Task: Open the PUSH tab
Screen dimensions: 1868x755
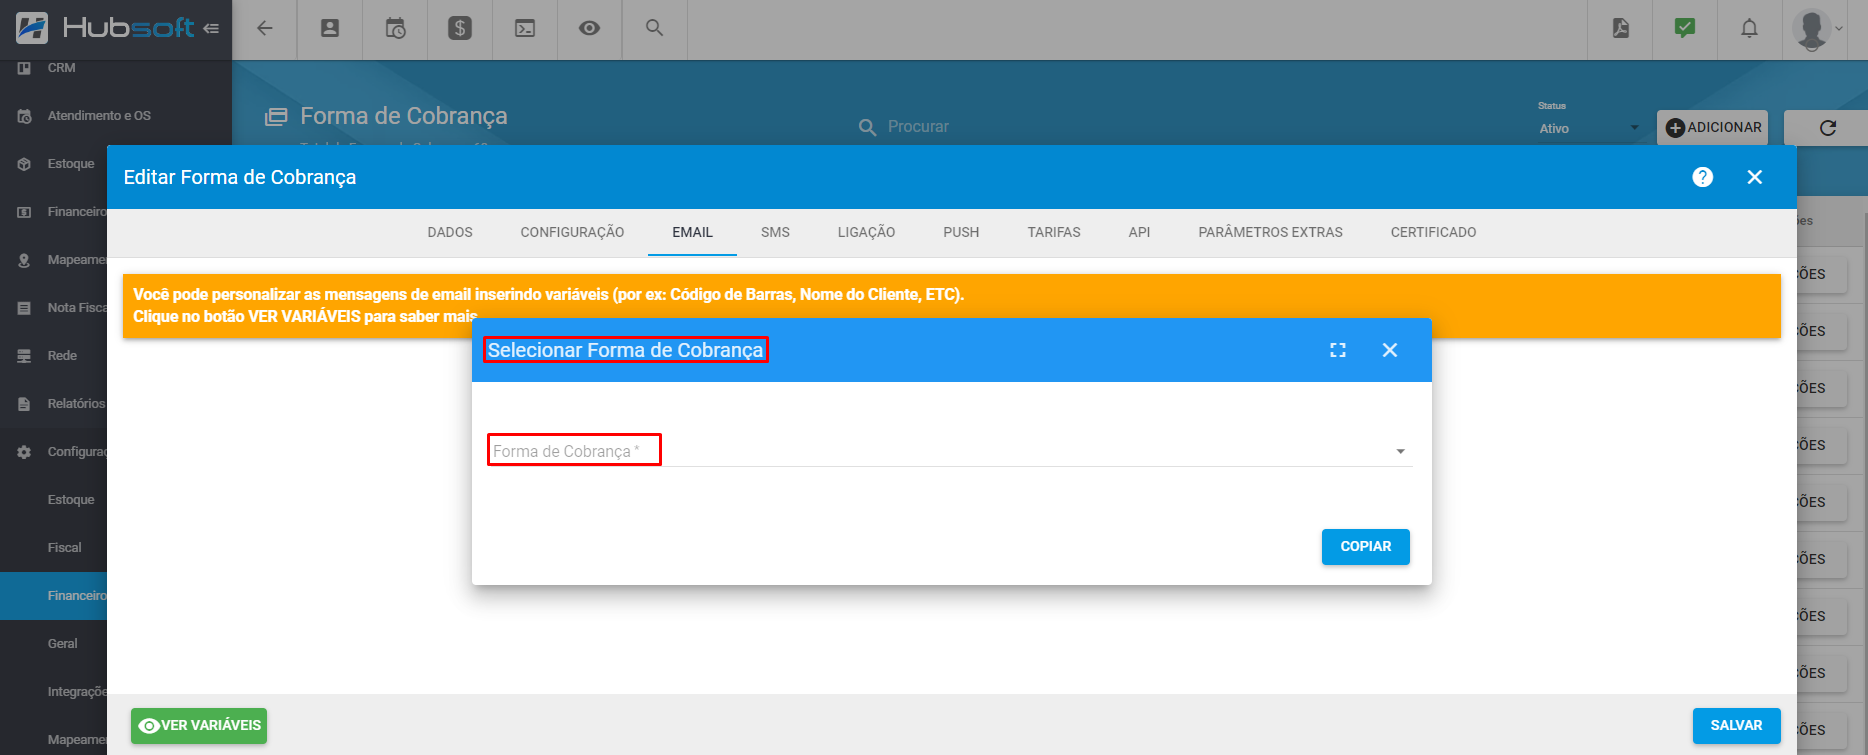Action: (961, 232)
